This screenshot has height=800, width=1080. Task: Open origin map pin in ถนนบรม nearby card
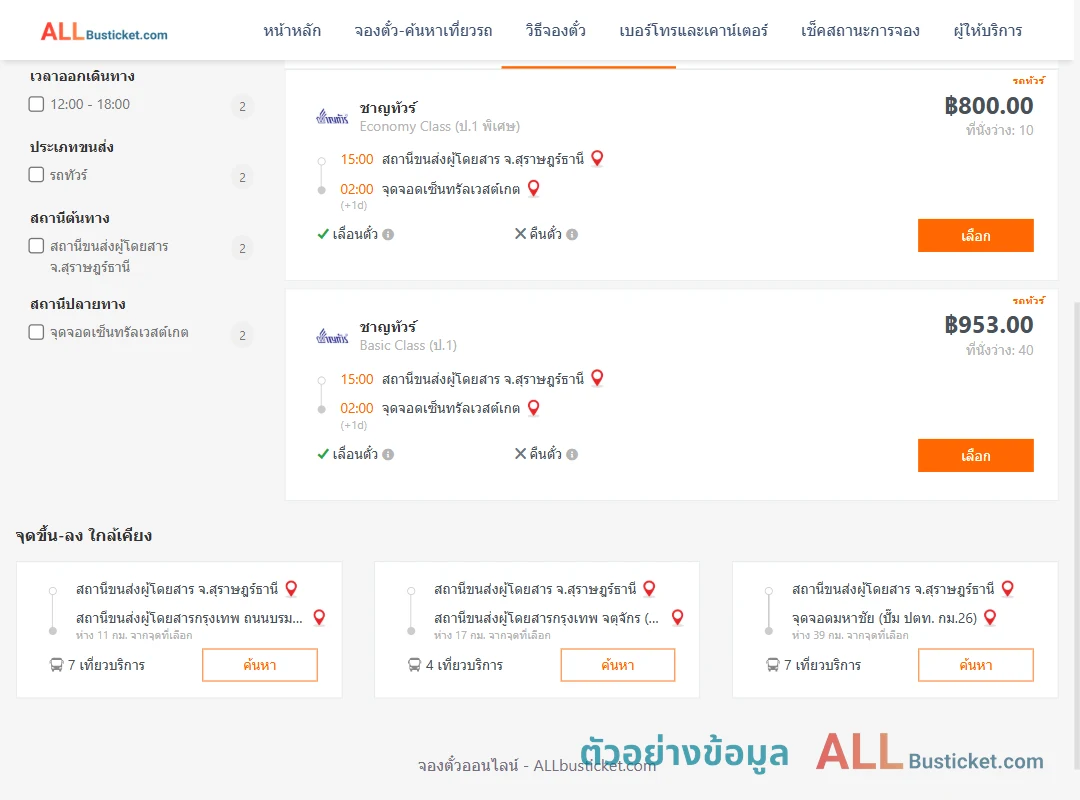pos(291,588)
